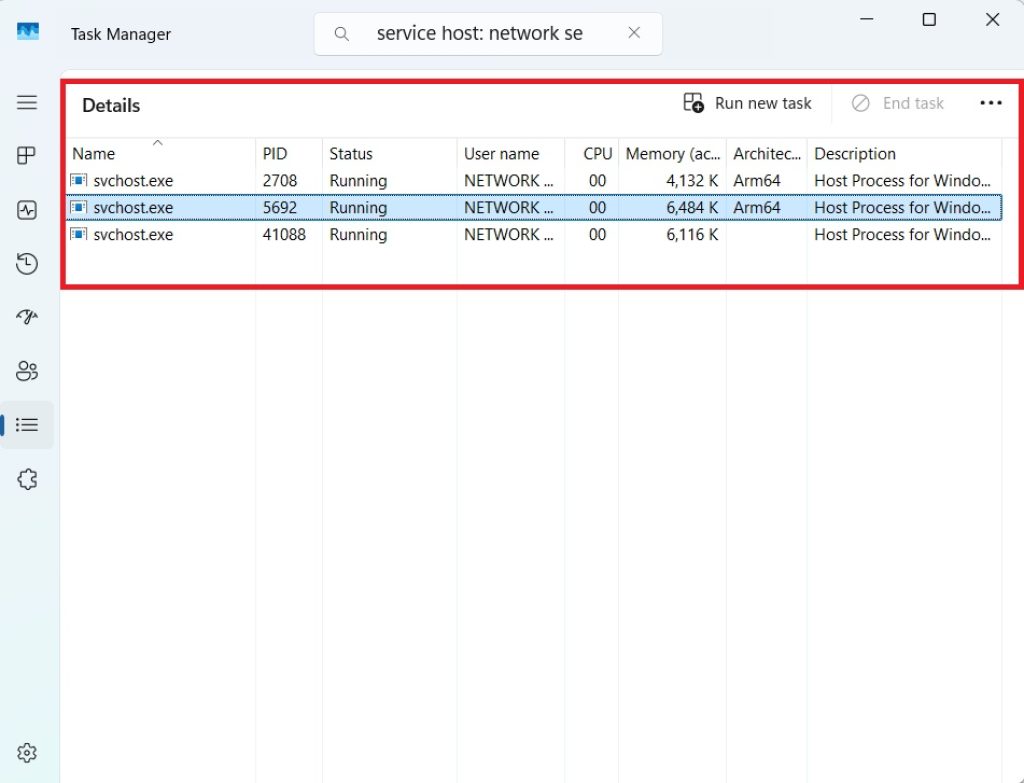Click PID value 41088
Viewport: 1024px width, 783px height.
(x=284, y=234)
